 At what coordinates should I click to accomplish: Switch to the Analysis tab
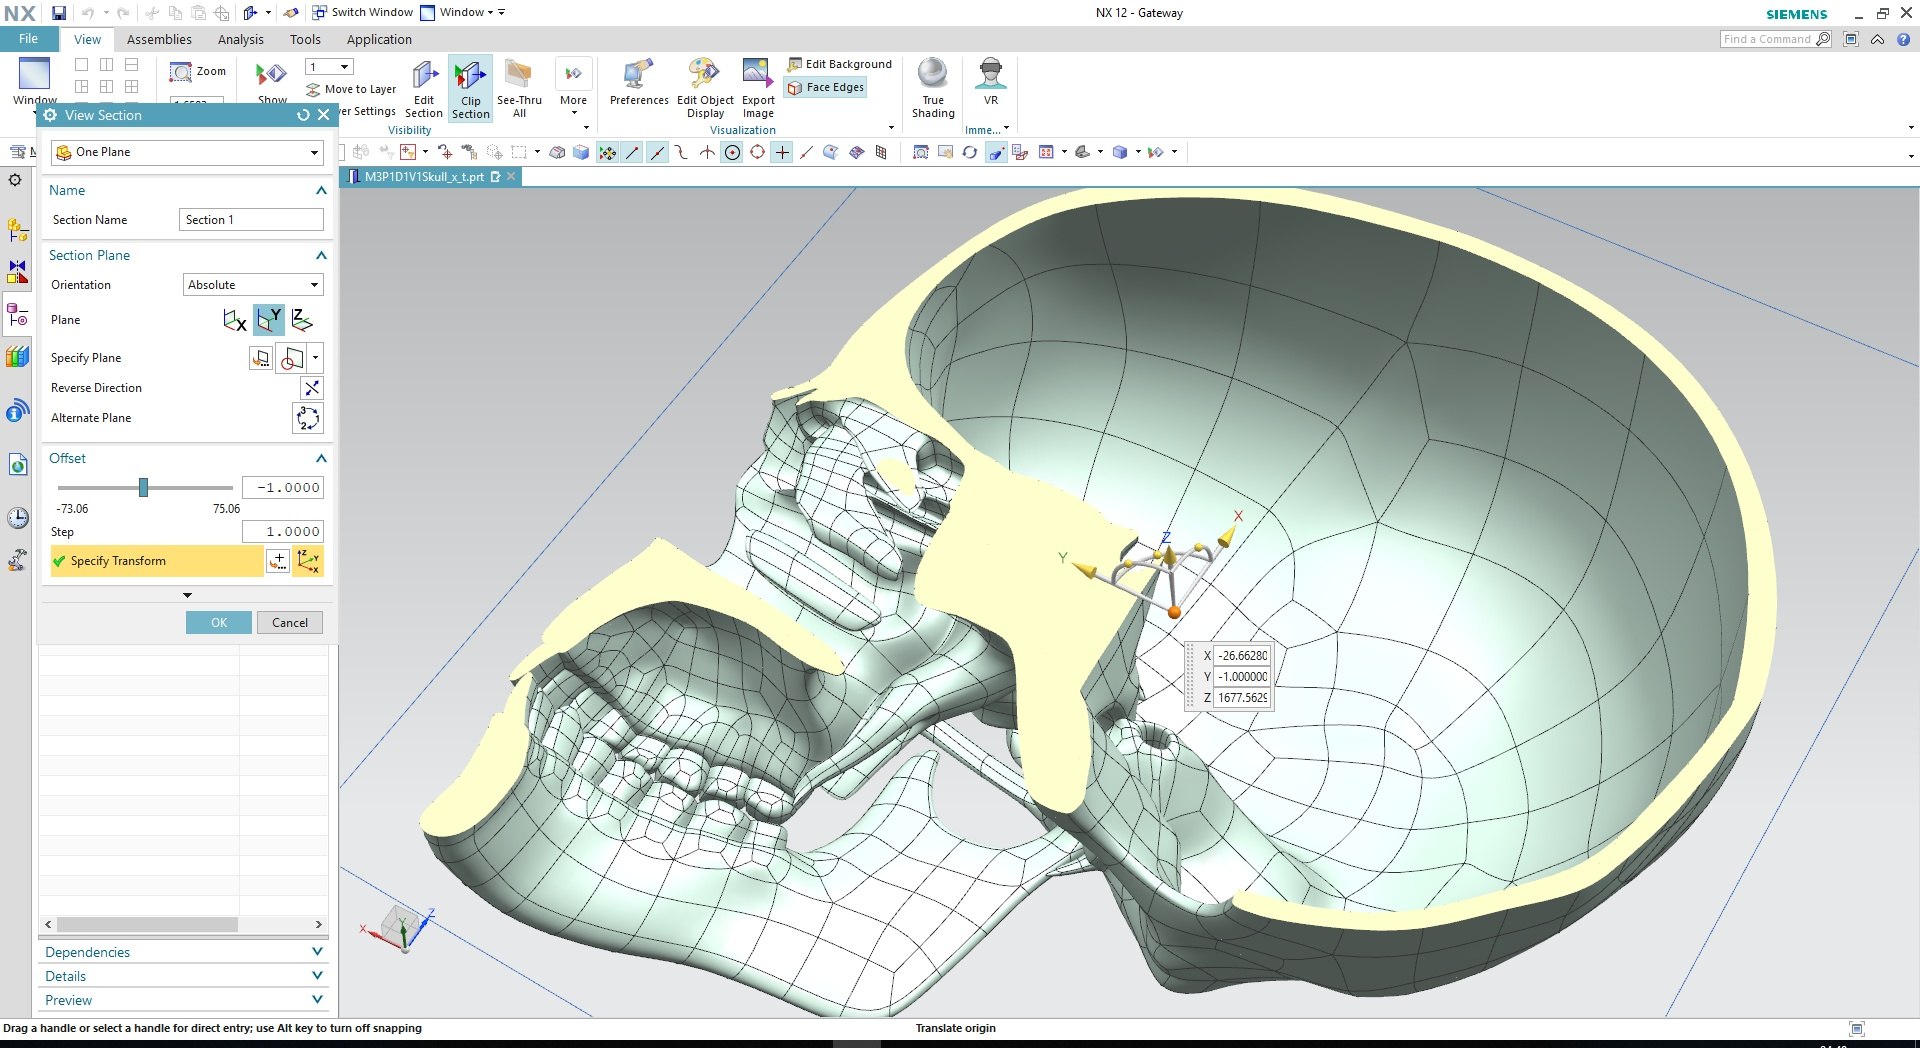click(x=240, y=39)
